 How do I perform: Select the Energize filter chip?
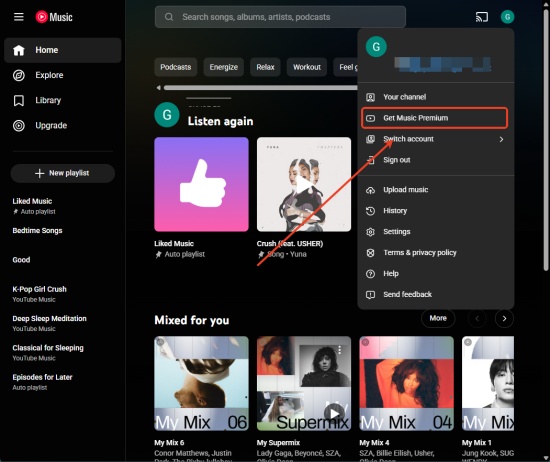pos(224,67)
